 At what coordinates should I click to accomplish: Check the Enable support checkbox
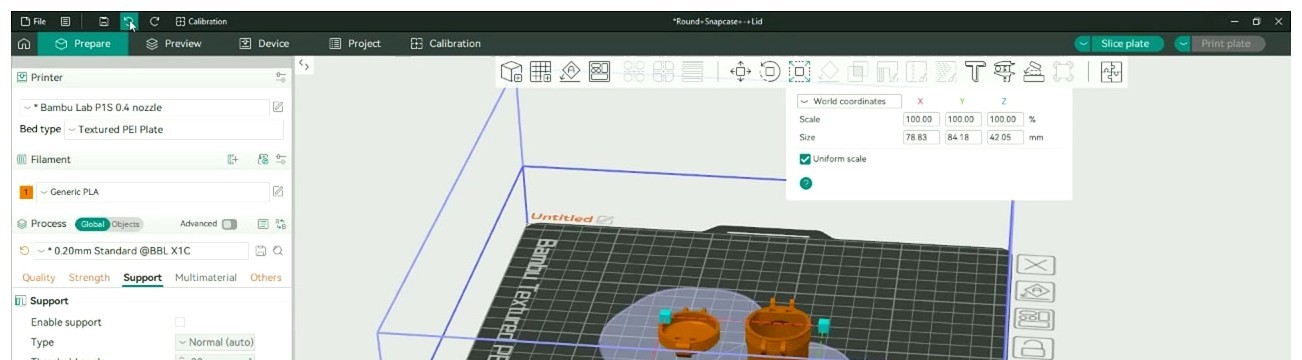[x=180, y=322]
